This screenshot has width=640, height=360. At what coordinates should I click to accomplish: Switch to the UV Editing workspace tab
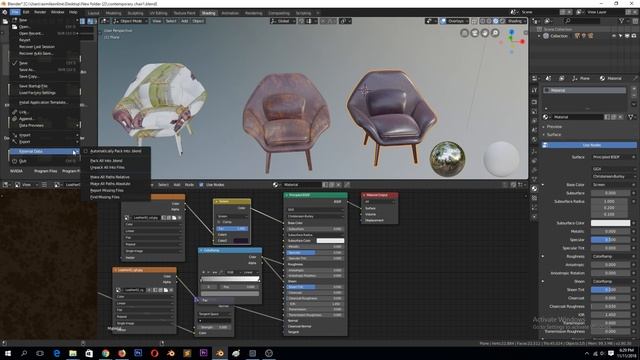coord(158,13)
